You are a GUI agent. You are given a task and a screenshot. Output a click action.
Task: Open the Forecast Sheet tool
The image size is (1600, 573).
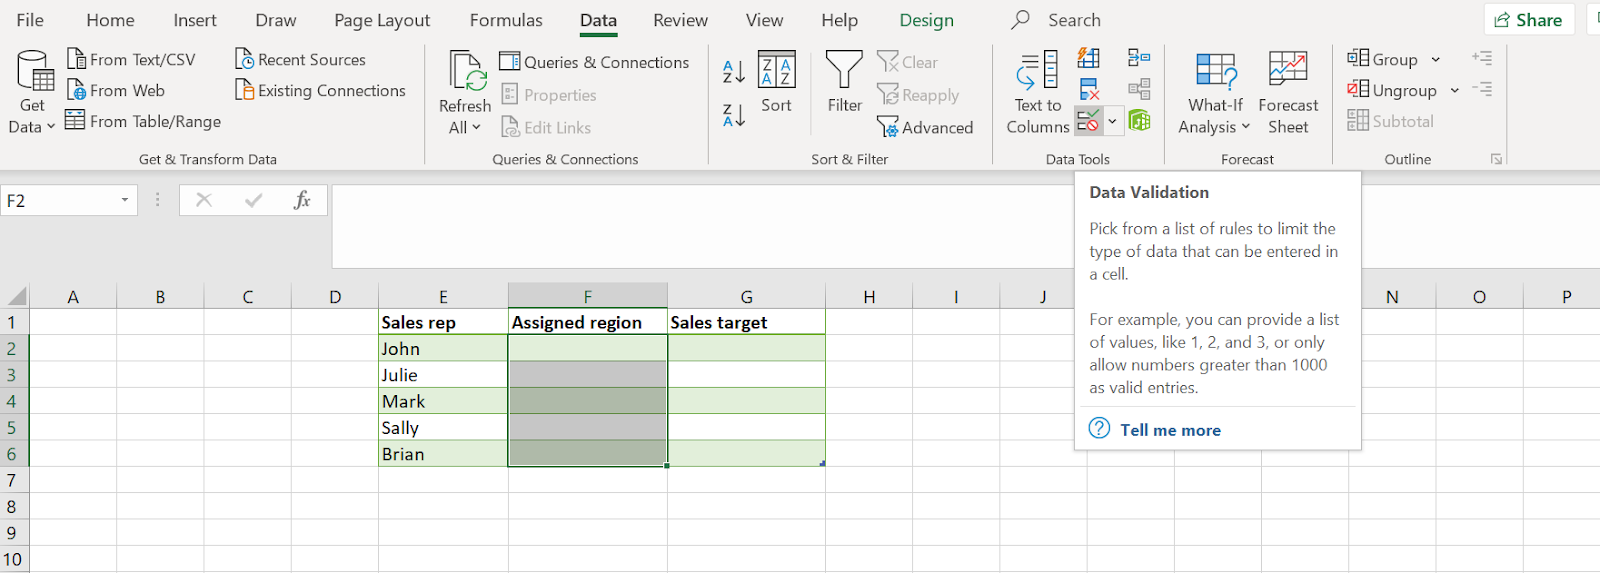(x=1287, y=92)
